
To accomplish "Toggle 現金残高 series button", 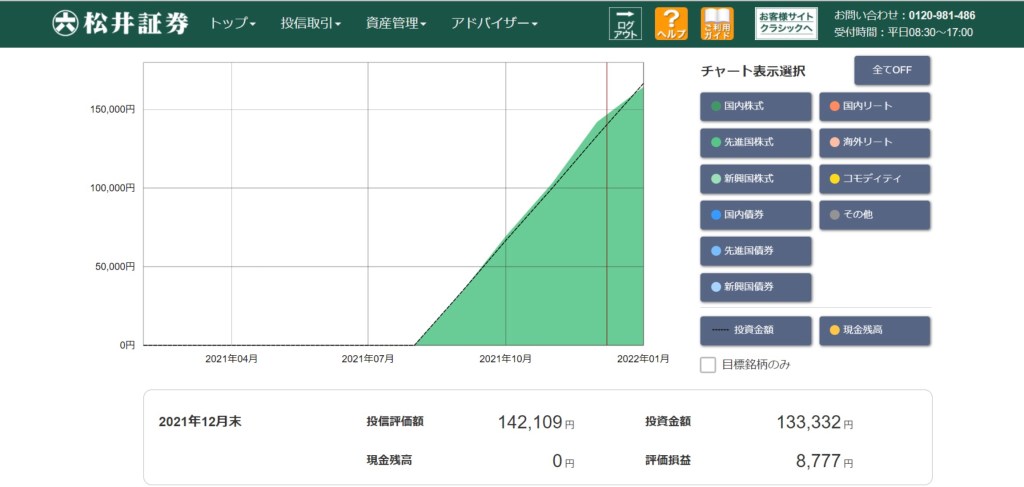I will tap(874, 330).
